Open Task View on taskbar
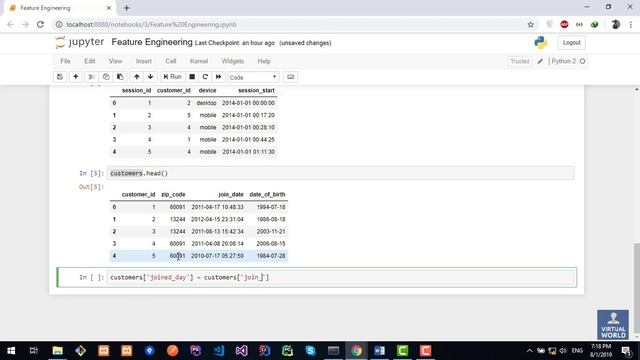 [x=34, y=351]
